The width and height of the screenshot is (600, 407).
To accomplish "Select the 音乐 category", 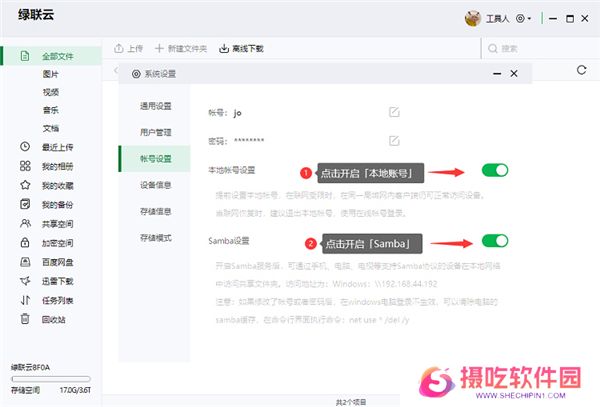I will pyautogui.click(x=51, y=110).
